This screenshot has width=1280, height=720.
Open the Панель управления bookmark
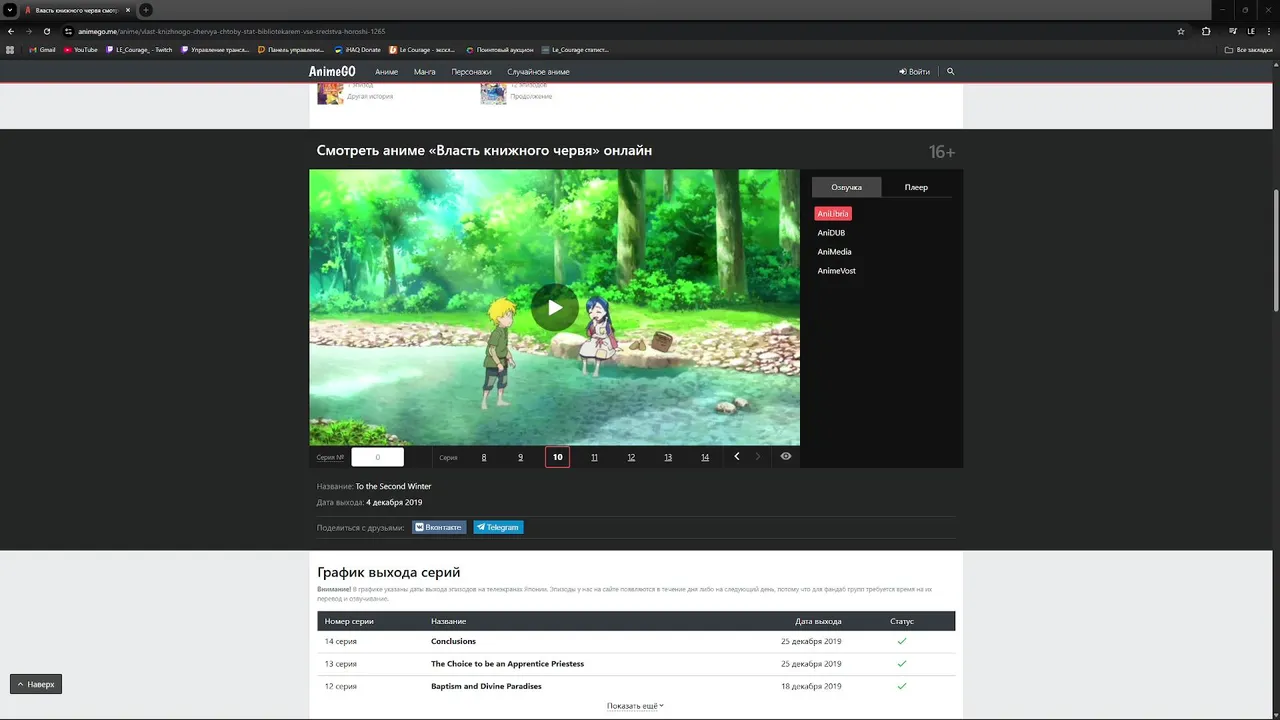tap(291, 49)
